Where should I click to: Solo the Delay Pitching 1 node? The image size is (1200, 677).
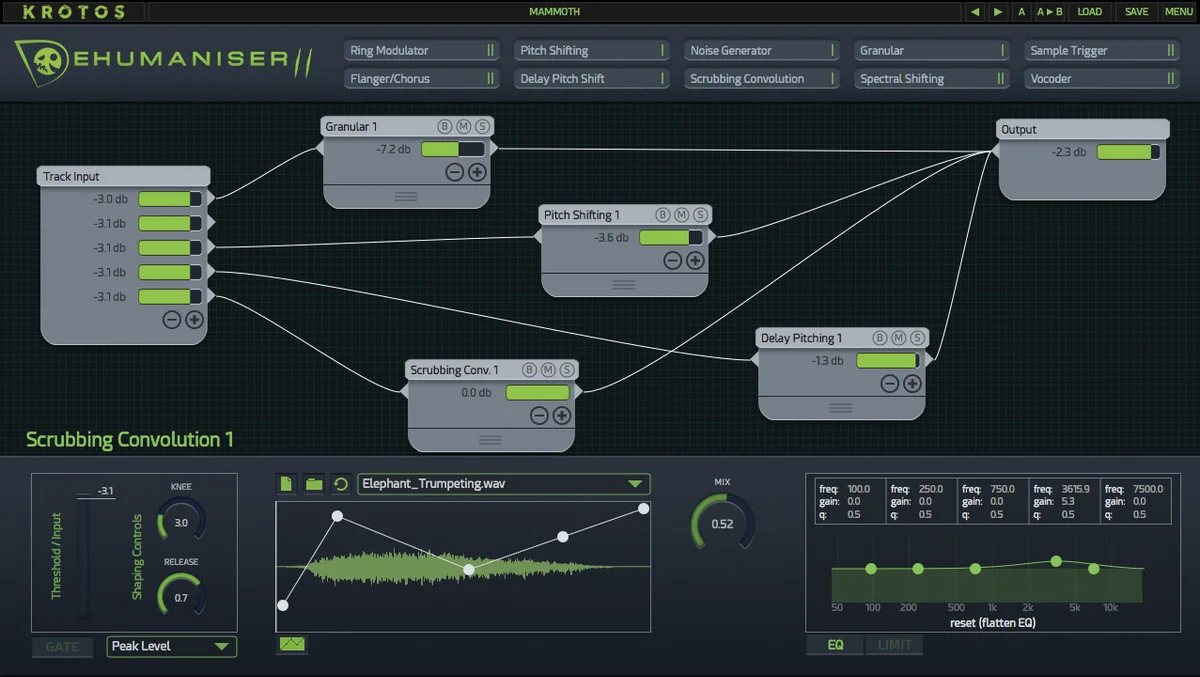coord(918,338)
